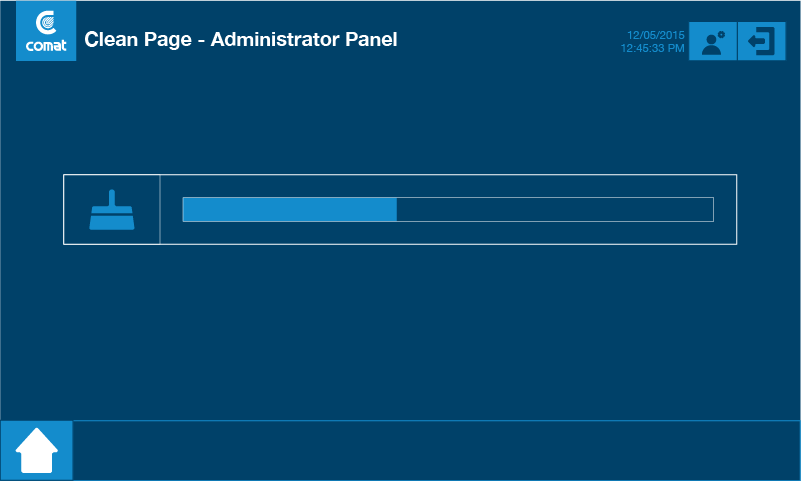Click the person silhouette in header
801x481 pixels.
click(x=711, y=44)
